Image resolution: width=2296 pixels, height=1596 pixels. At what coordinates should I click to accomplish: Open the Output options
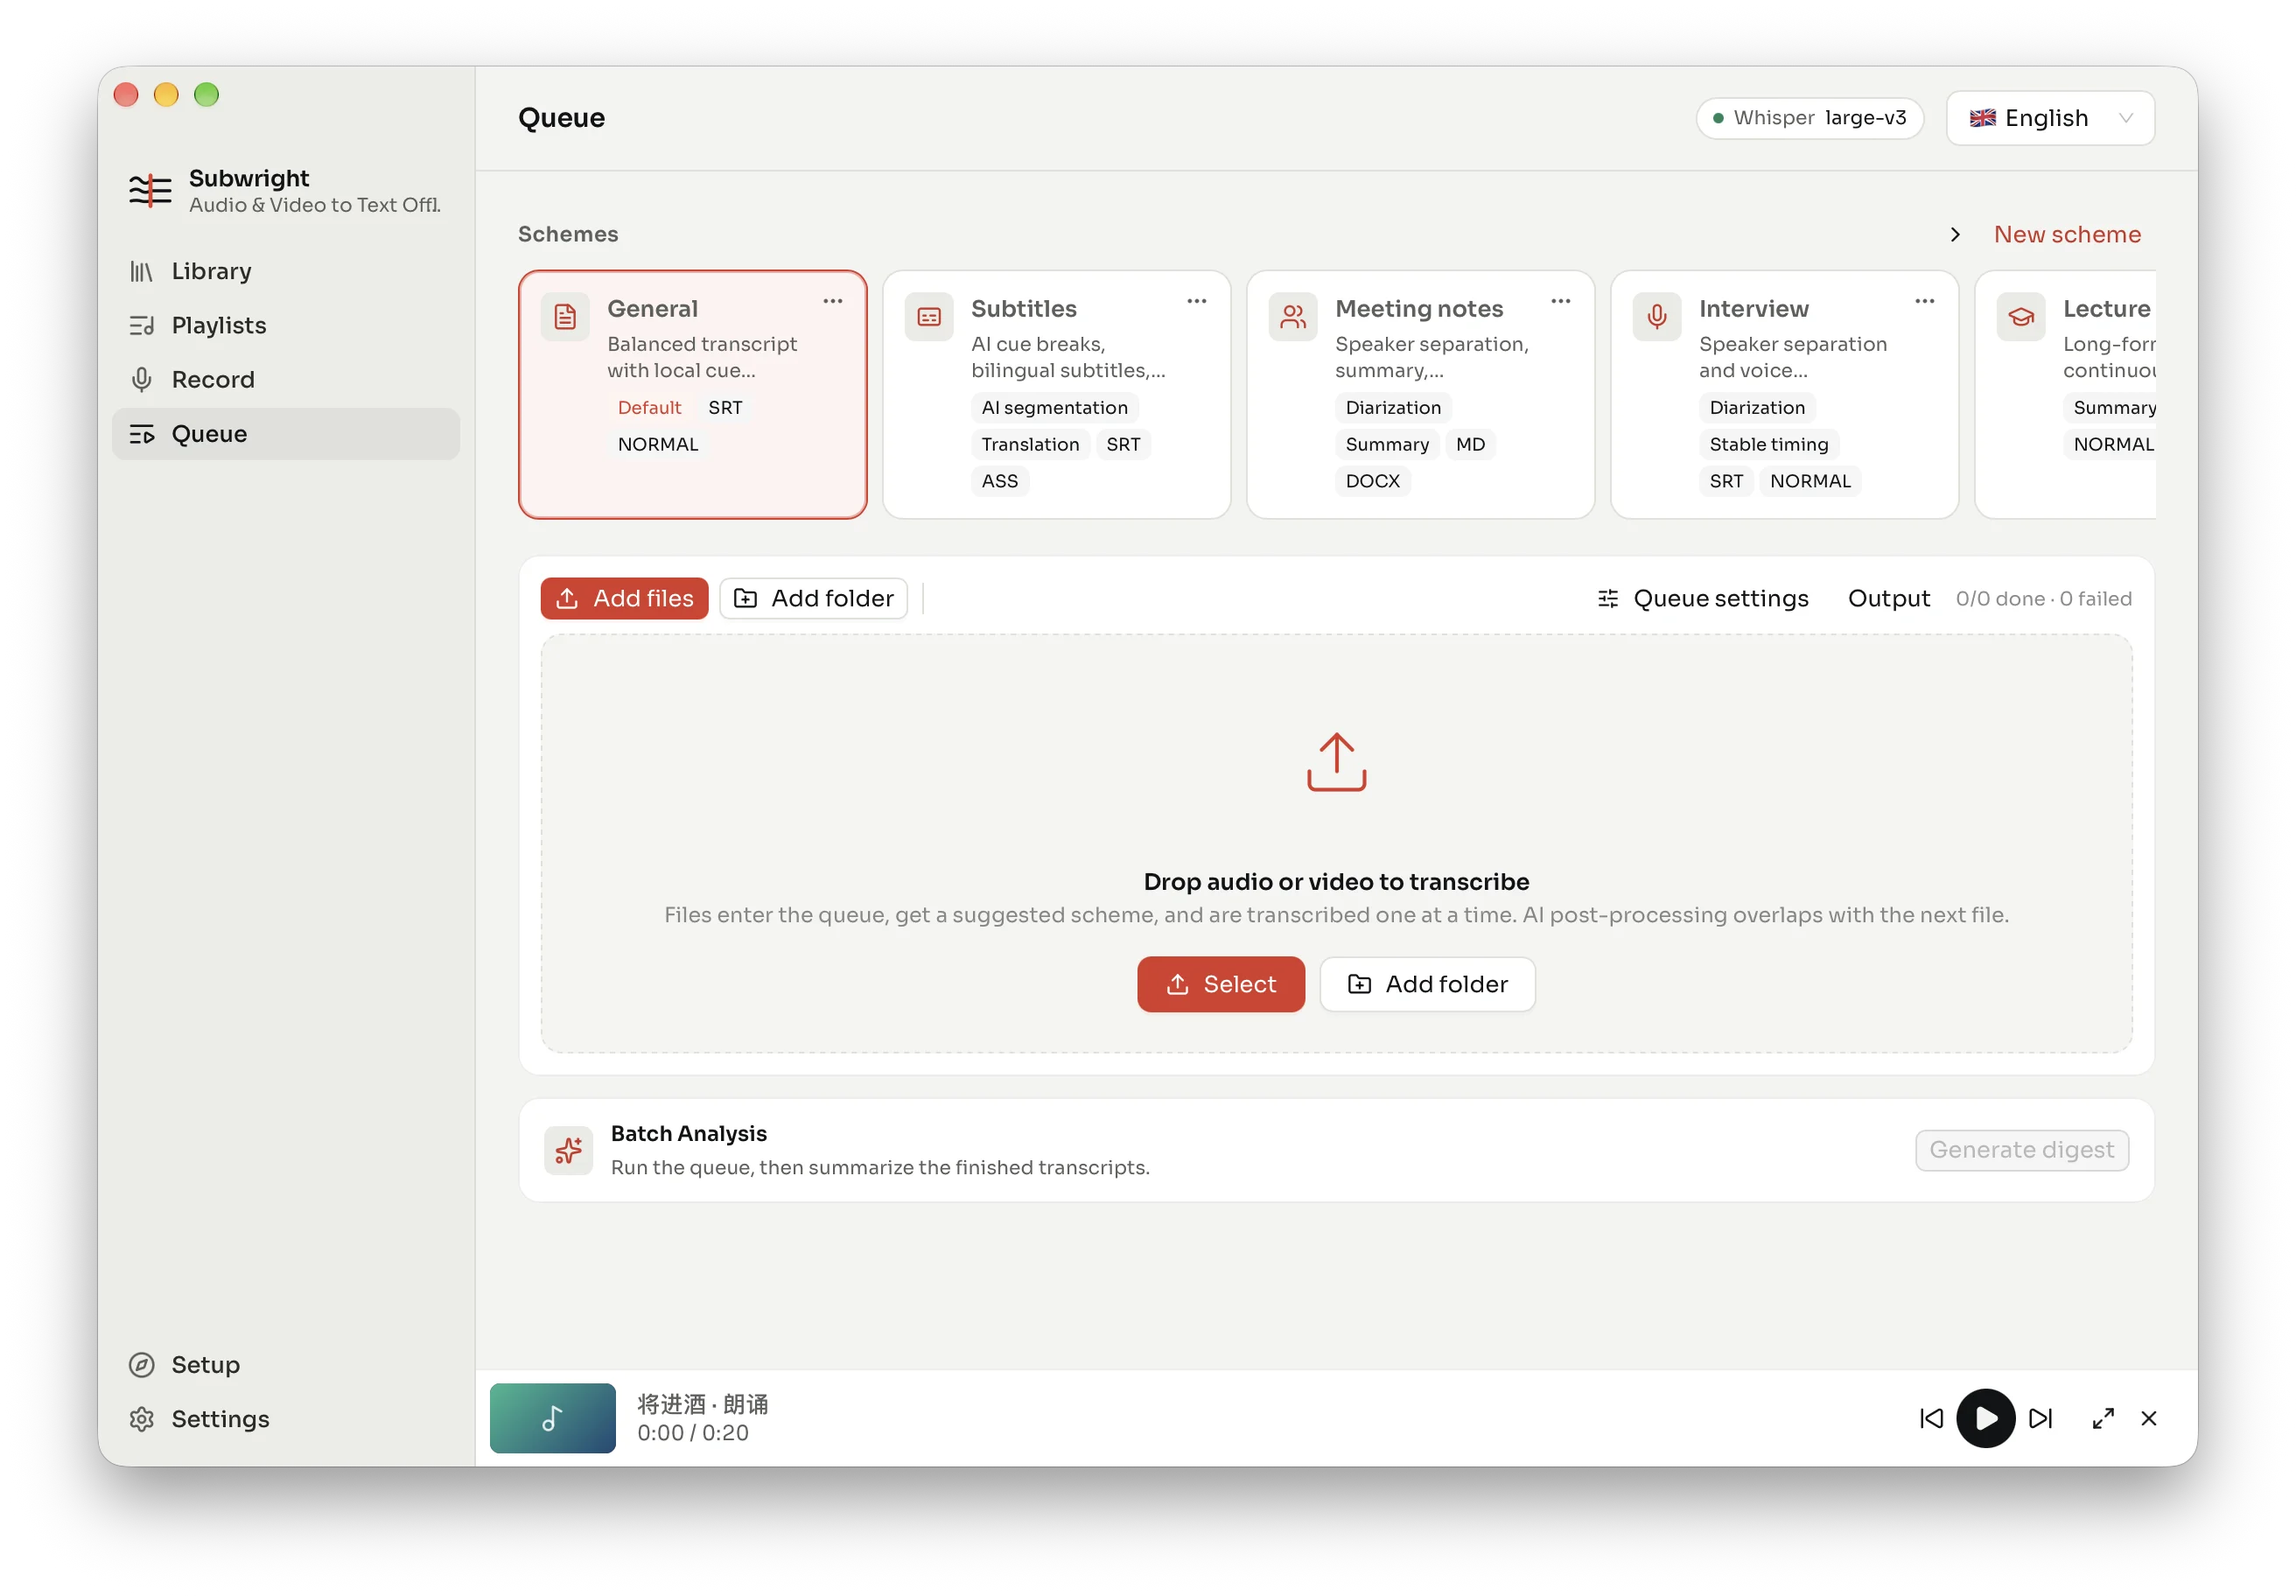(x=1888, y=598)
